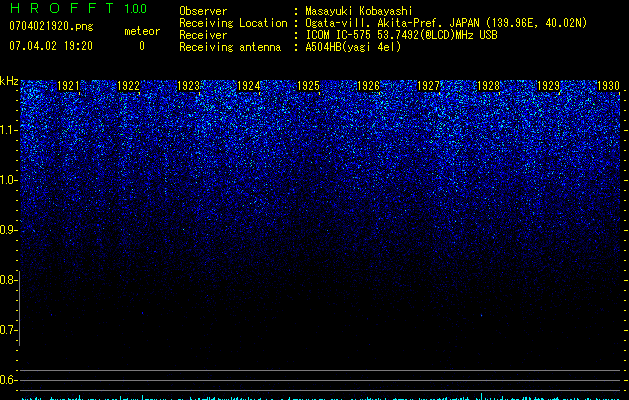
Task: Click the 1930 time marker
Action: [x=608, y=86]
